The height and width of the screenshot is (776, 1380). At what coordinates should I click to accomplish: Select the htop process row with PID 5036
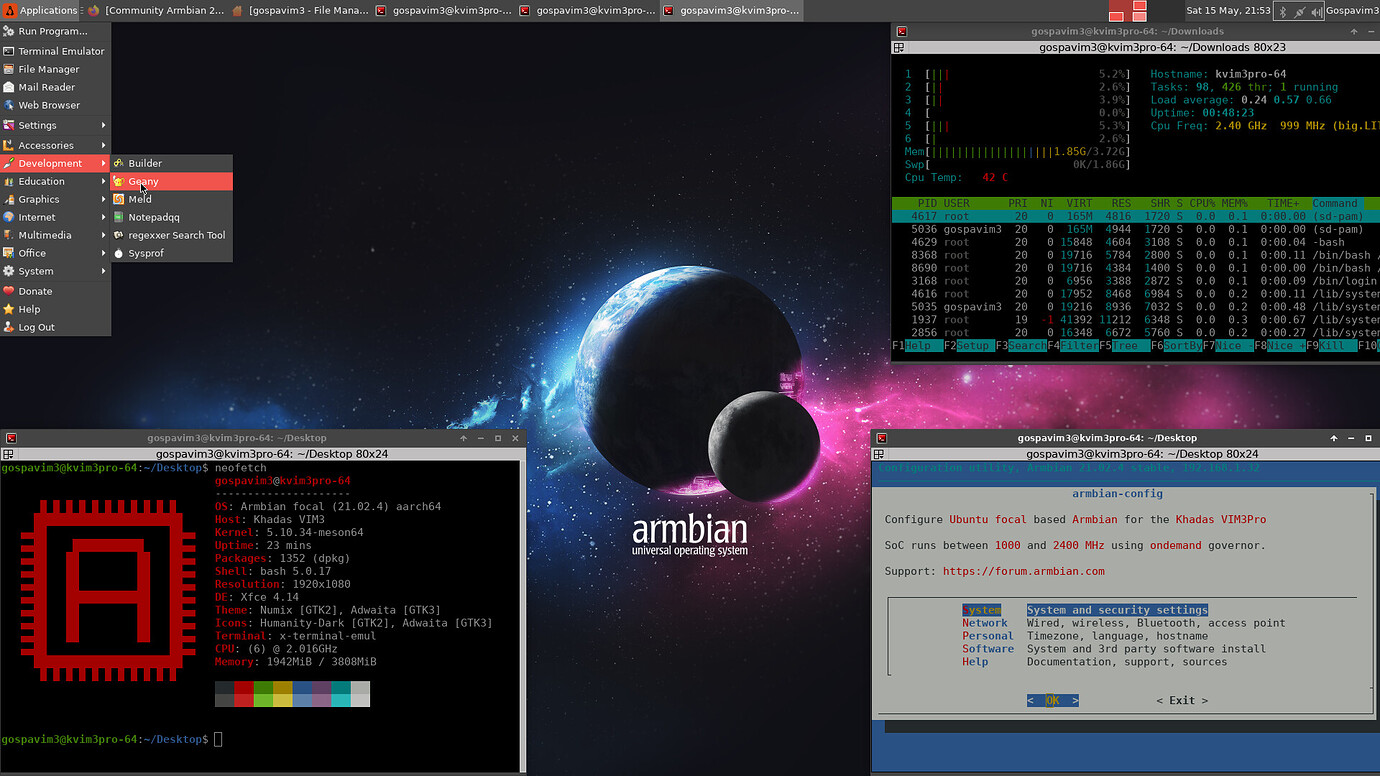coord(1136,229)
